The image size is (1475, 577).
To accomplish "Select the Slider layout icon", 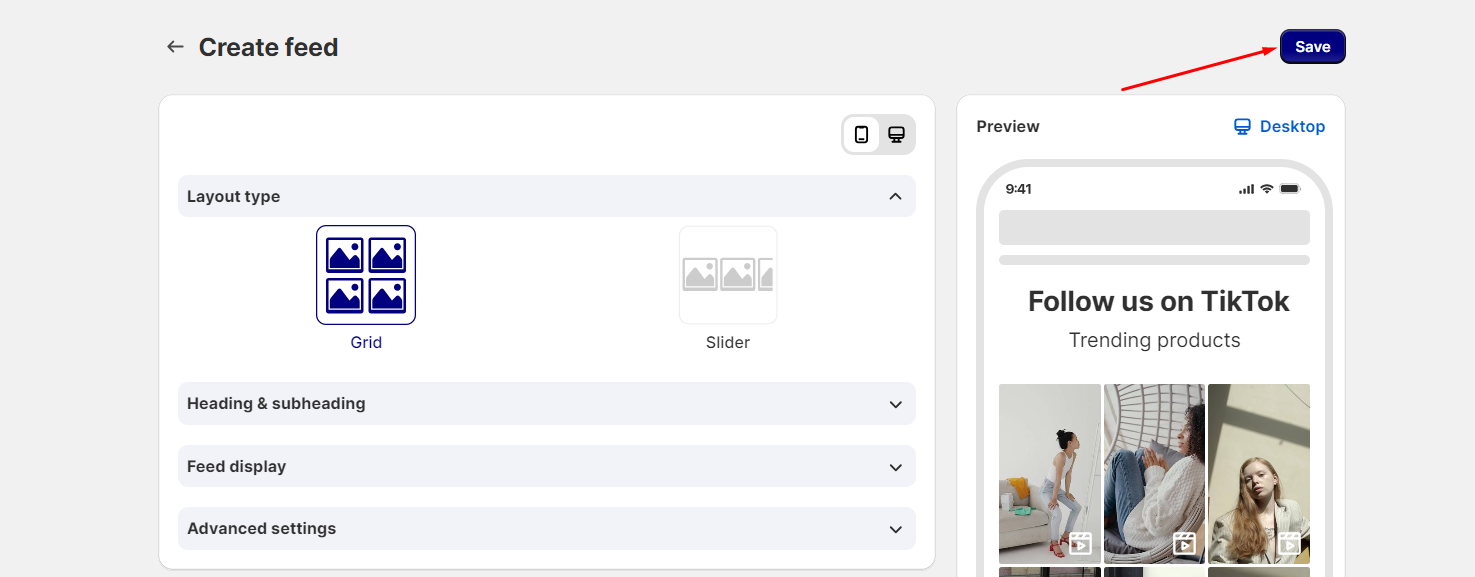I will click(x=728, y=275).
